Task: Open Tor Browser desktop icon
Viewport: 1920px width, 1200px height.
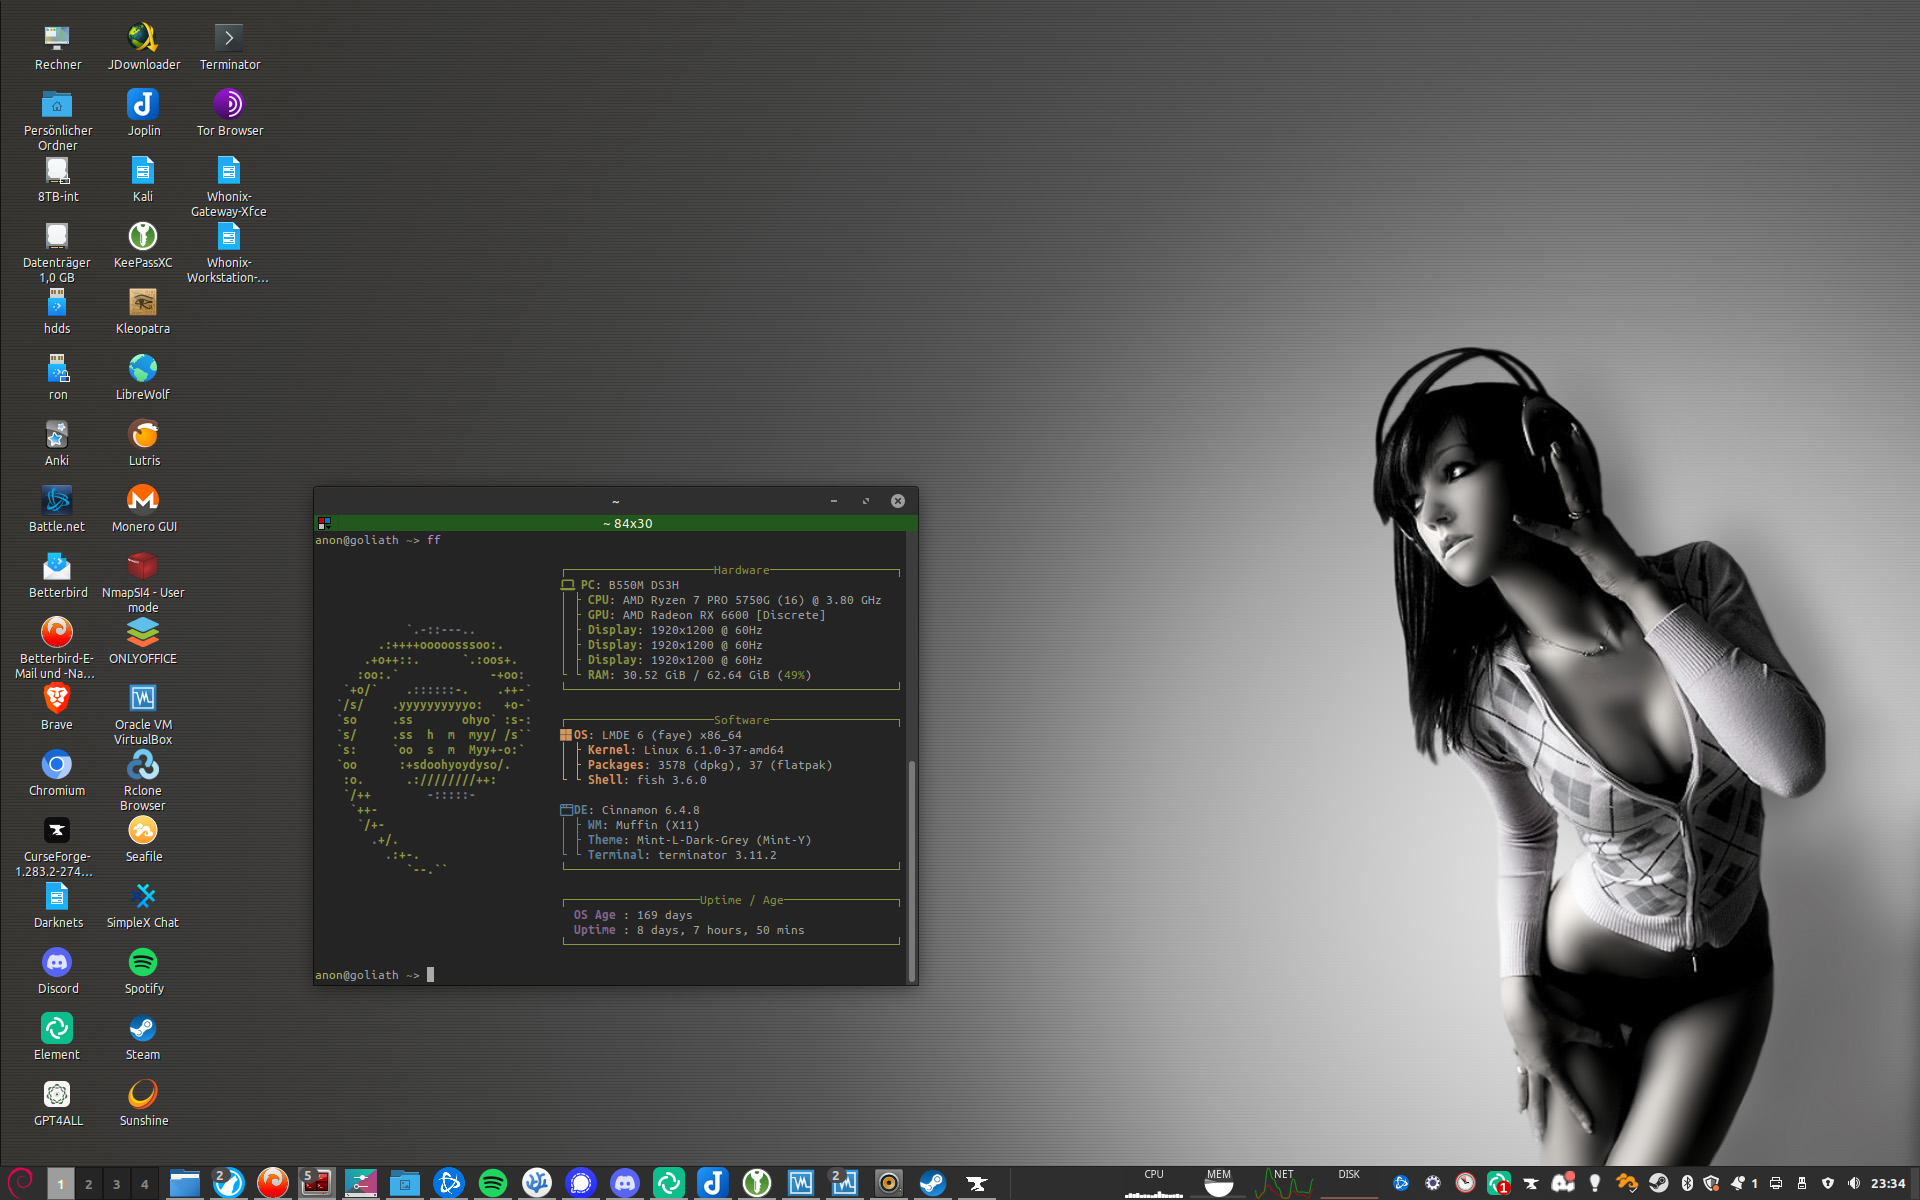Action: 229,114
